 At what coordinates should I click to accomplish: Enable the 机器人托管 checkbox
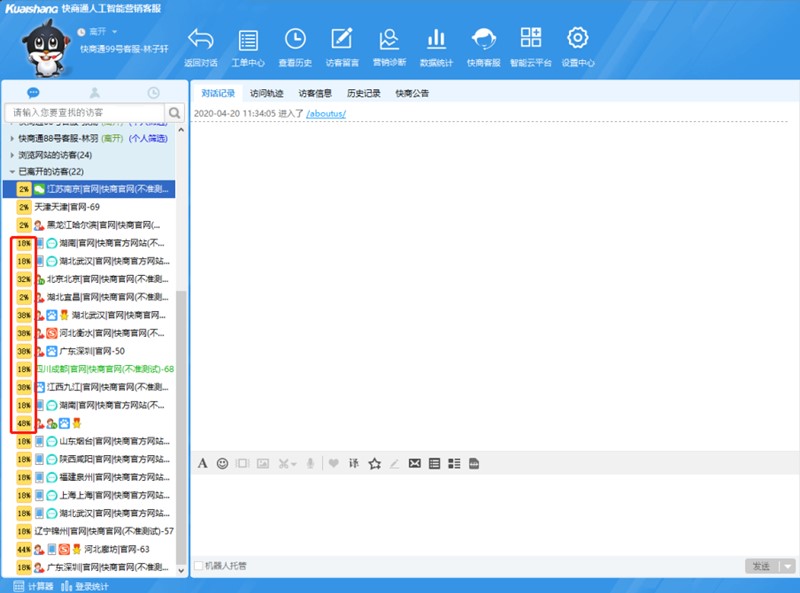pyautogui.click(x=199, y=566)
